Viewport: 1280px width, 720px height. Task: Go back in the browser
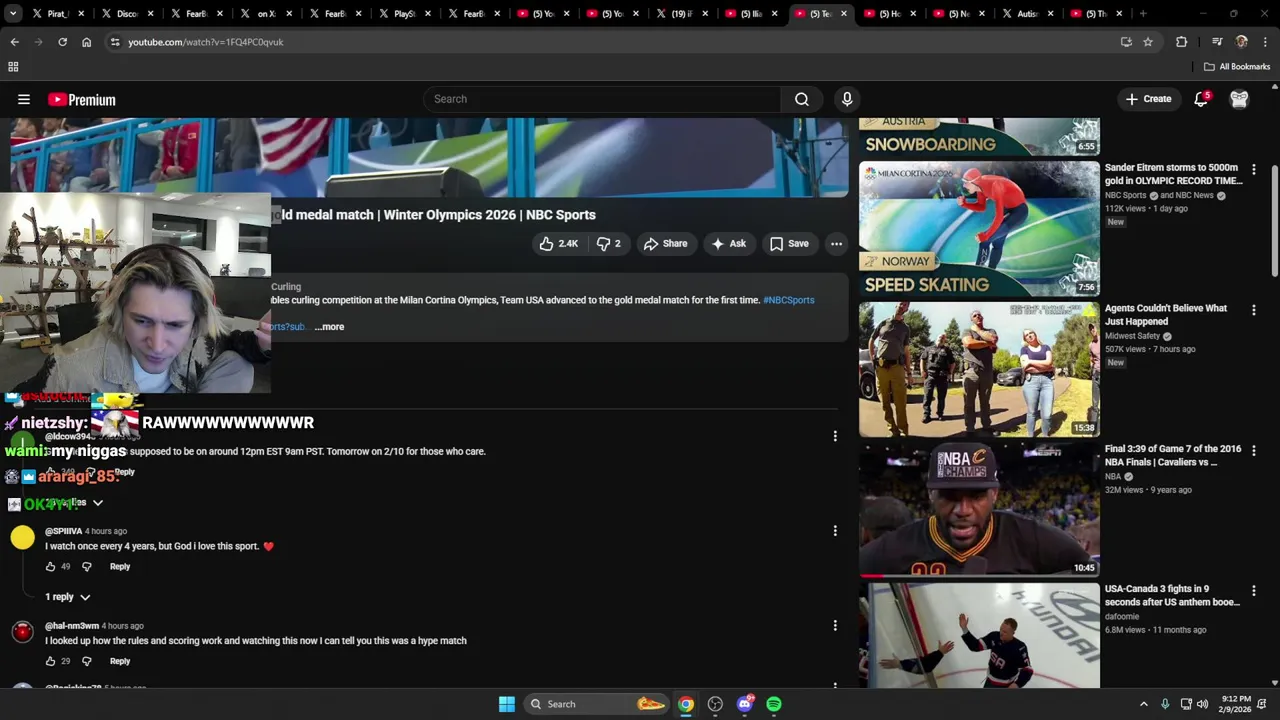point(15,42)
